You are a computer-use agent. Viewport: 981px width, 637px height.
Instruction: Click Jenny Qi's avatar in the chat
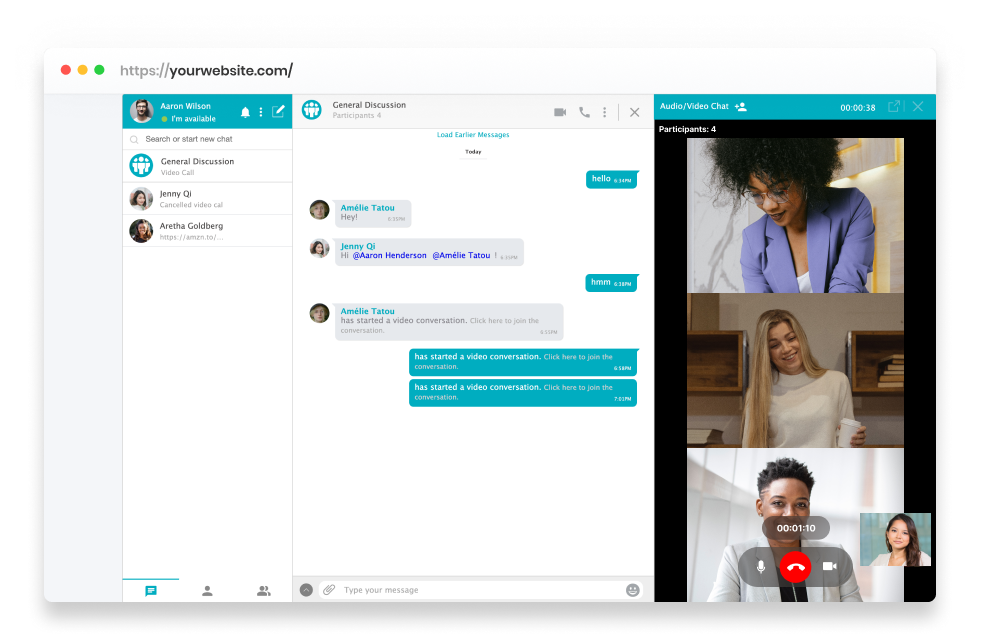(x=320, y=248)
